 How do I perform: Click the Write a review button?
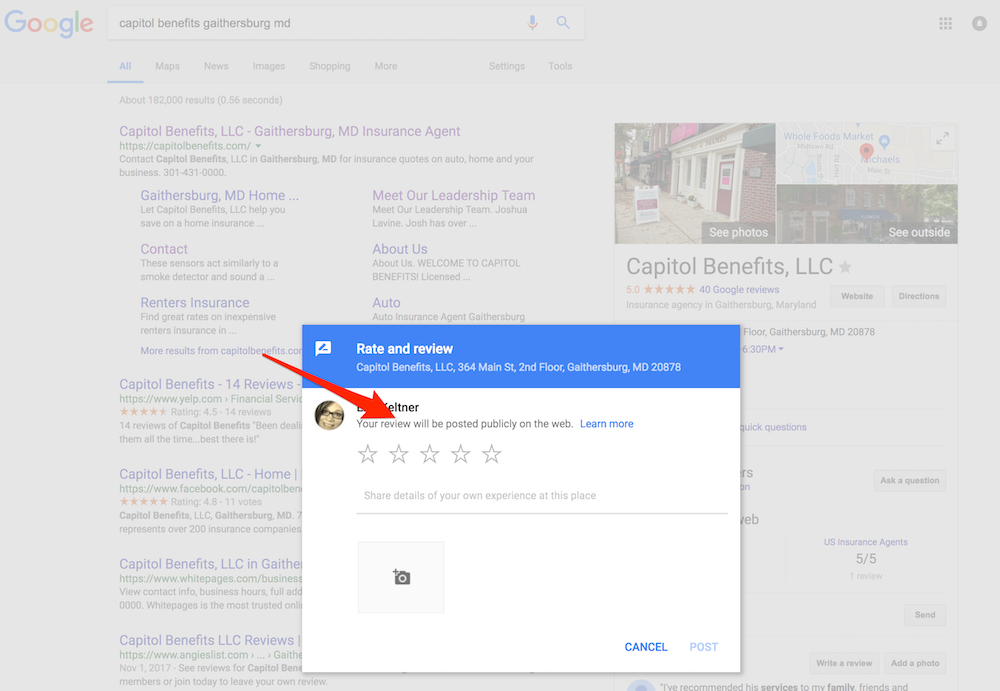tap(844, 663)
